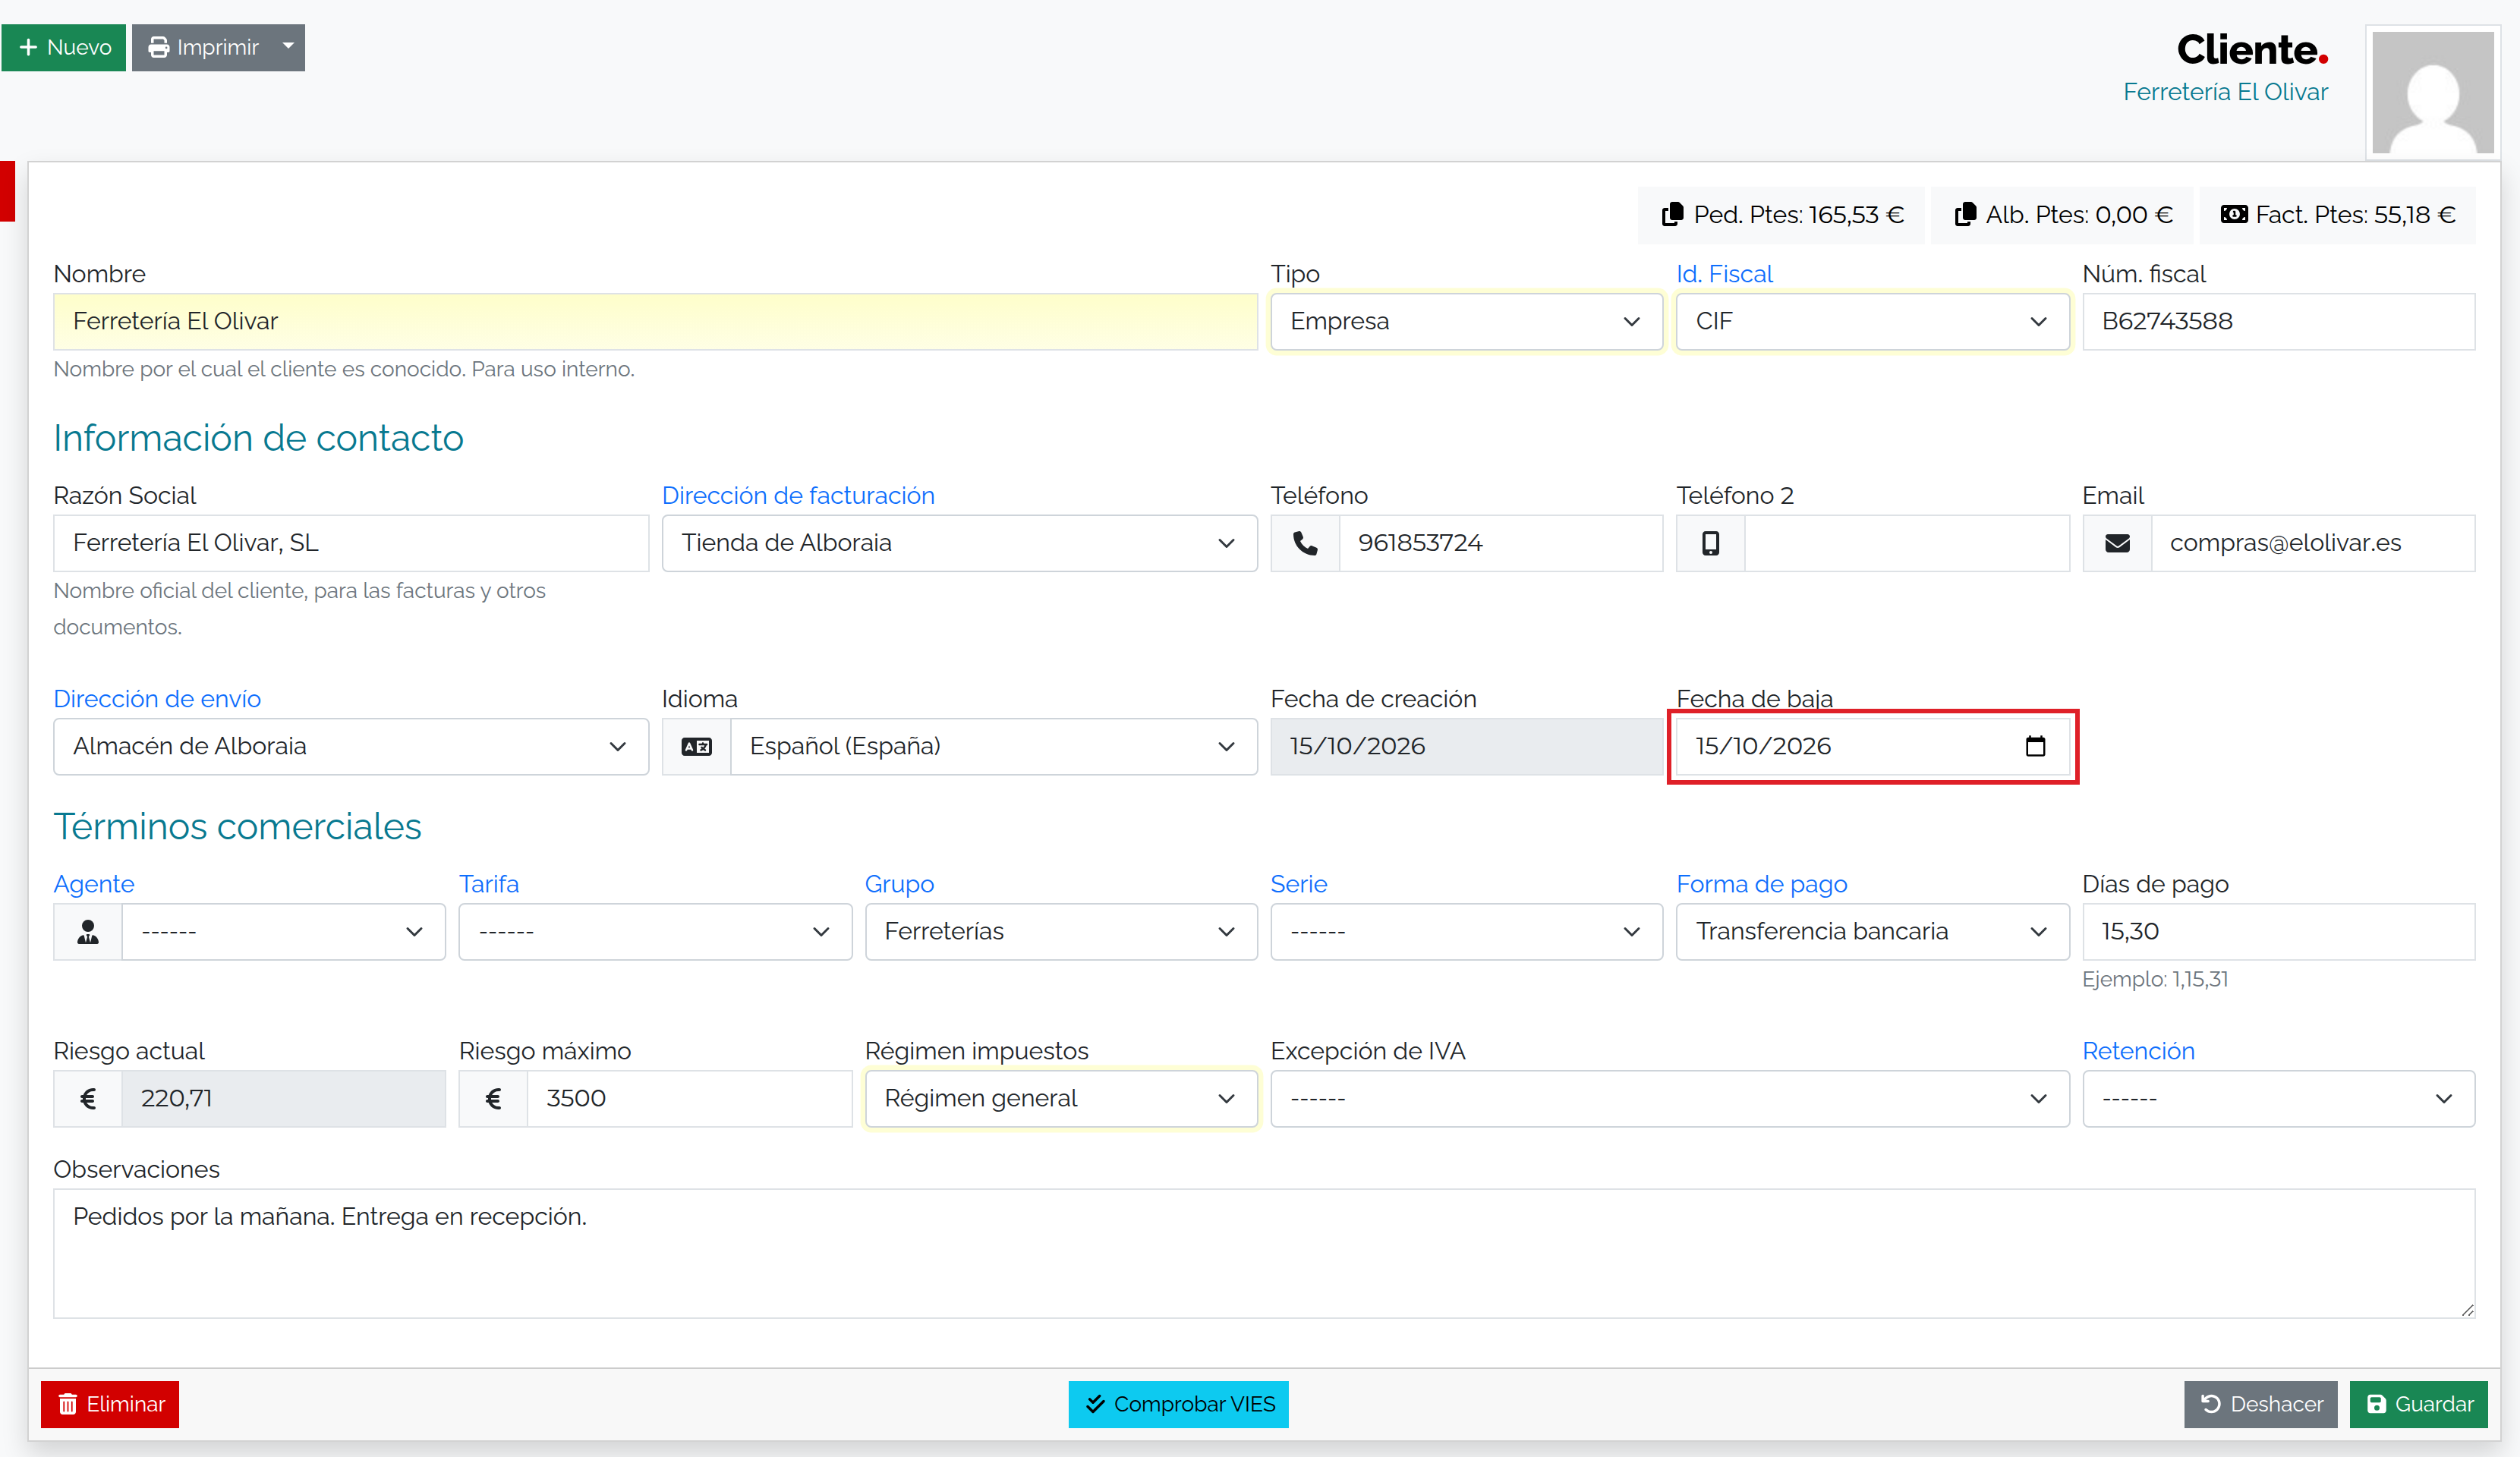The width and height of the screenshot is (2520, 1457).
Task: Click the mobile icon beside Teléfono 2
Action: pos(1711,543)
